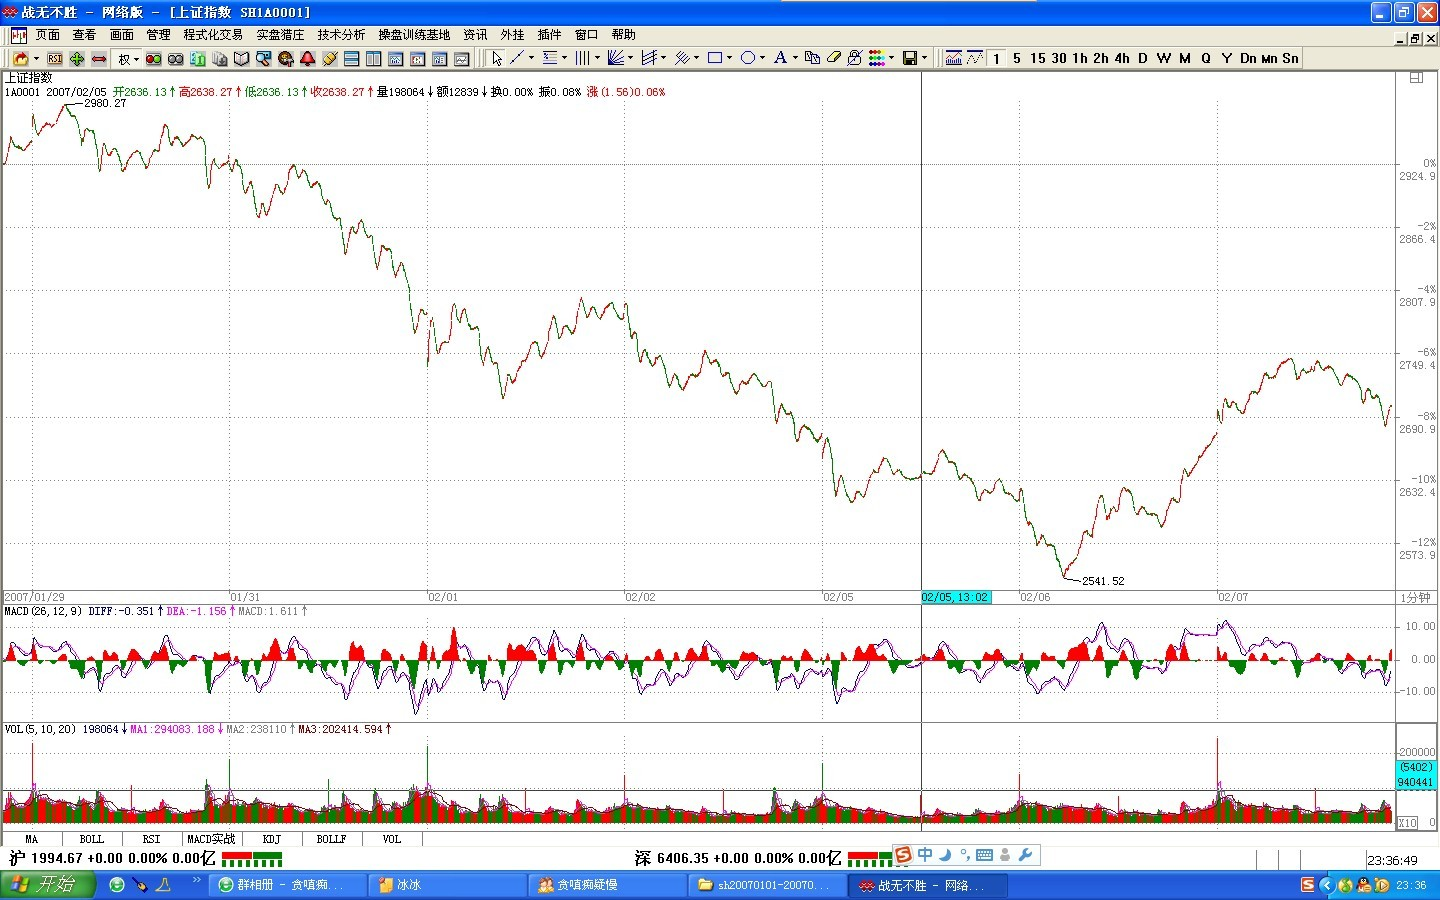The image size is (1440, 900).
Task: Switch to the KDJ indicator tab
Action: pos(271,839)
